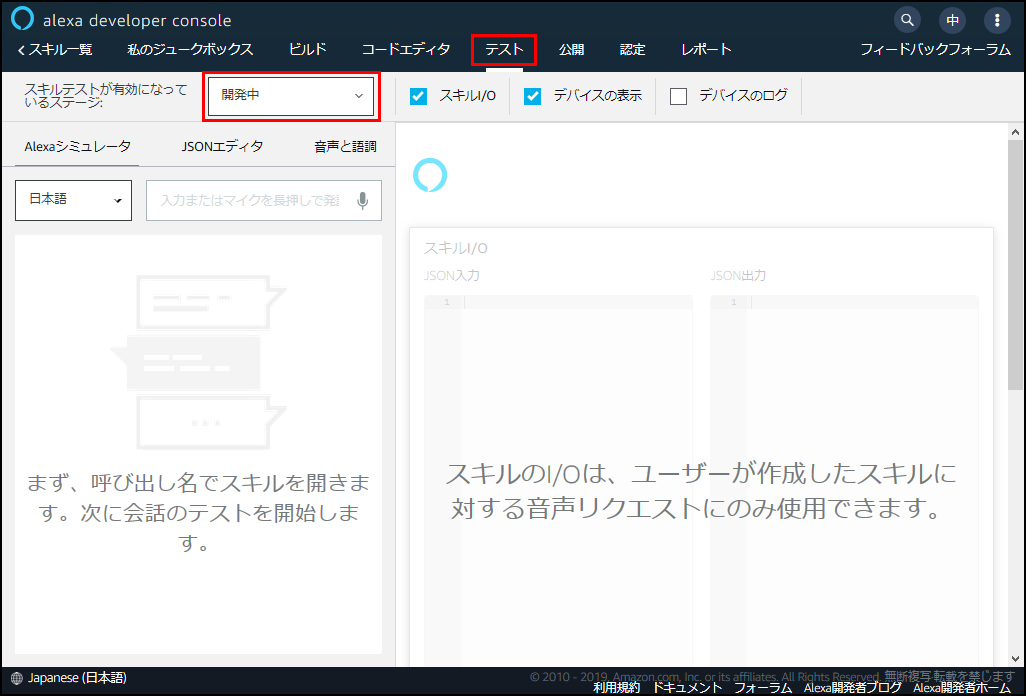
Task: Click the 私のジュークボックス skill name
Action: coord(190,50)
